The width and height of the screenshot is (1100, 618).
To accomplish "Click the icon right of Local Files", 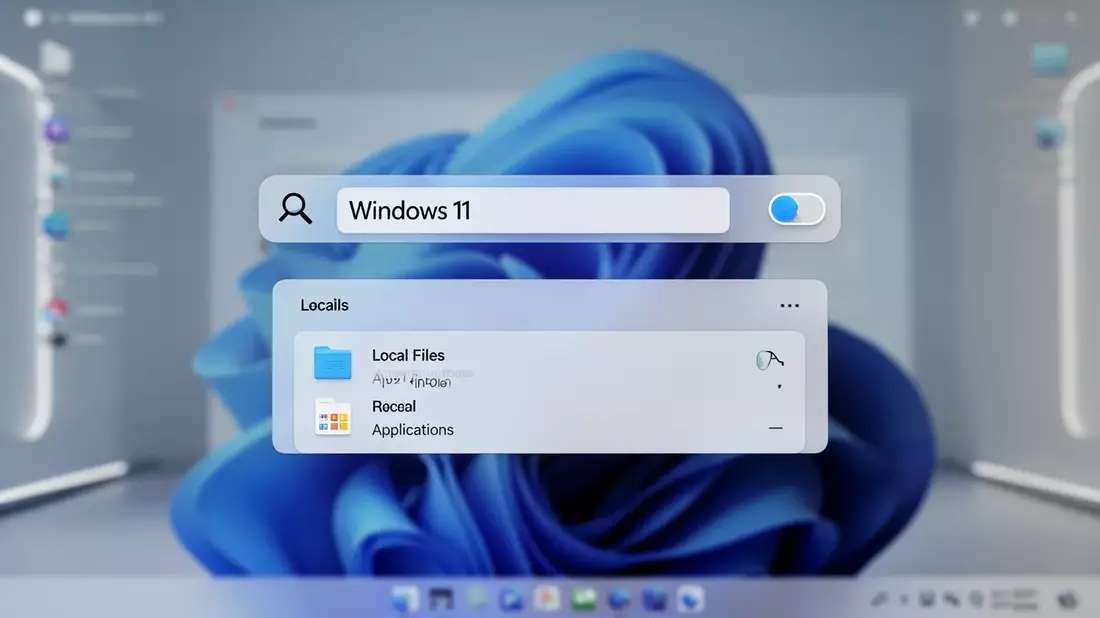I will [770, 360].
